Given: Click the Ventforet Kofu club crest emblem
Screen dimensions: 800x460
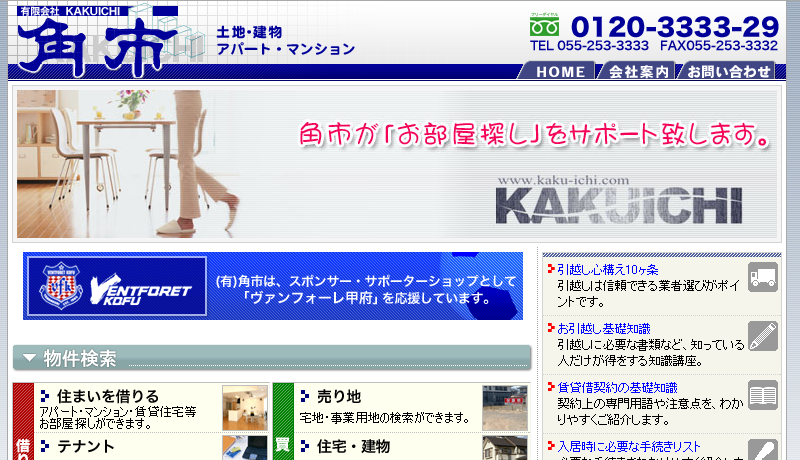Looking at the screenshot, I should coord(61,286).
